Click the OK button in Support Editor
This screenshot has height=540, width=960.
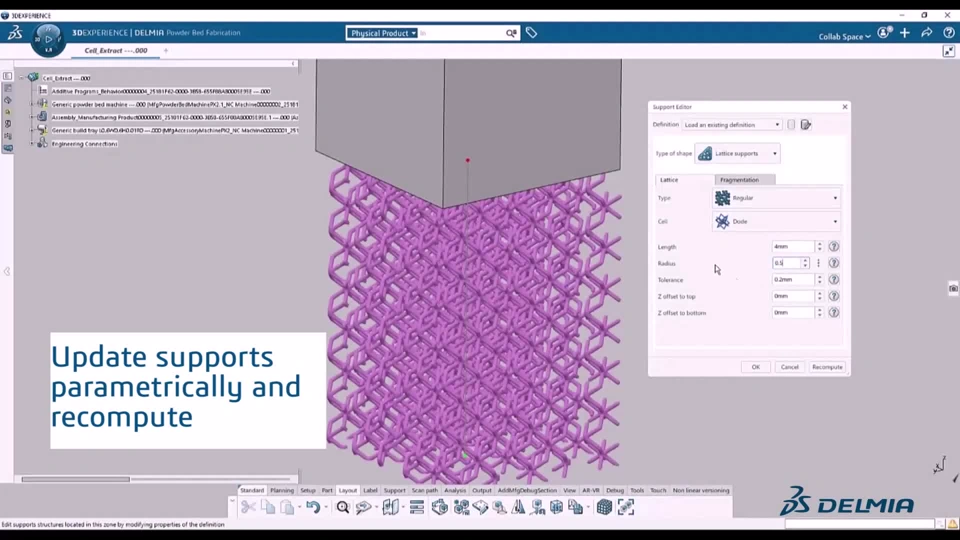[756, 367]
